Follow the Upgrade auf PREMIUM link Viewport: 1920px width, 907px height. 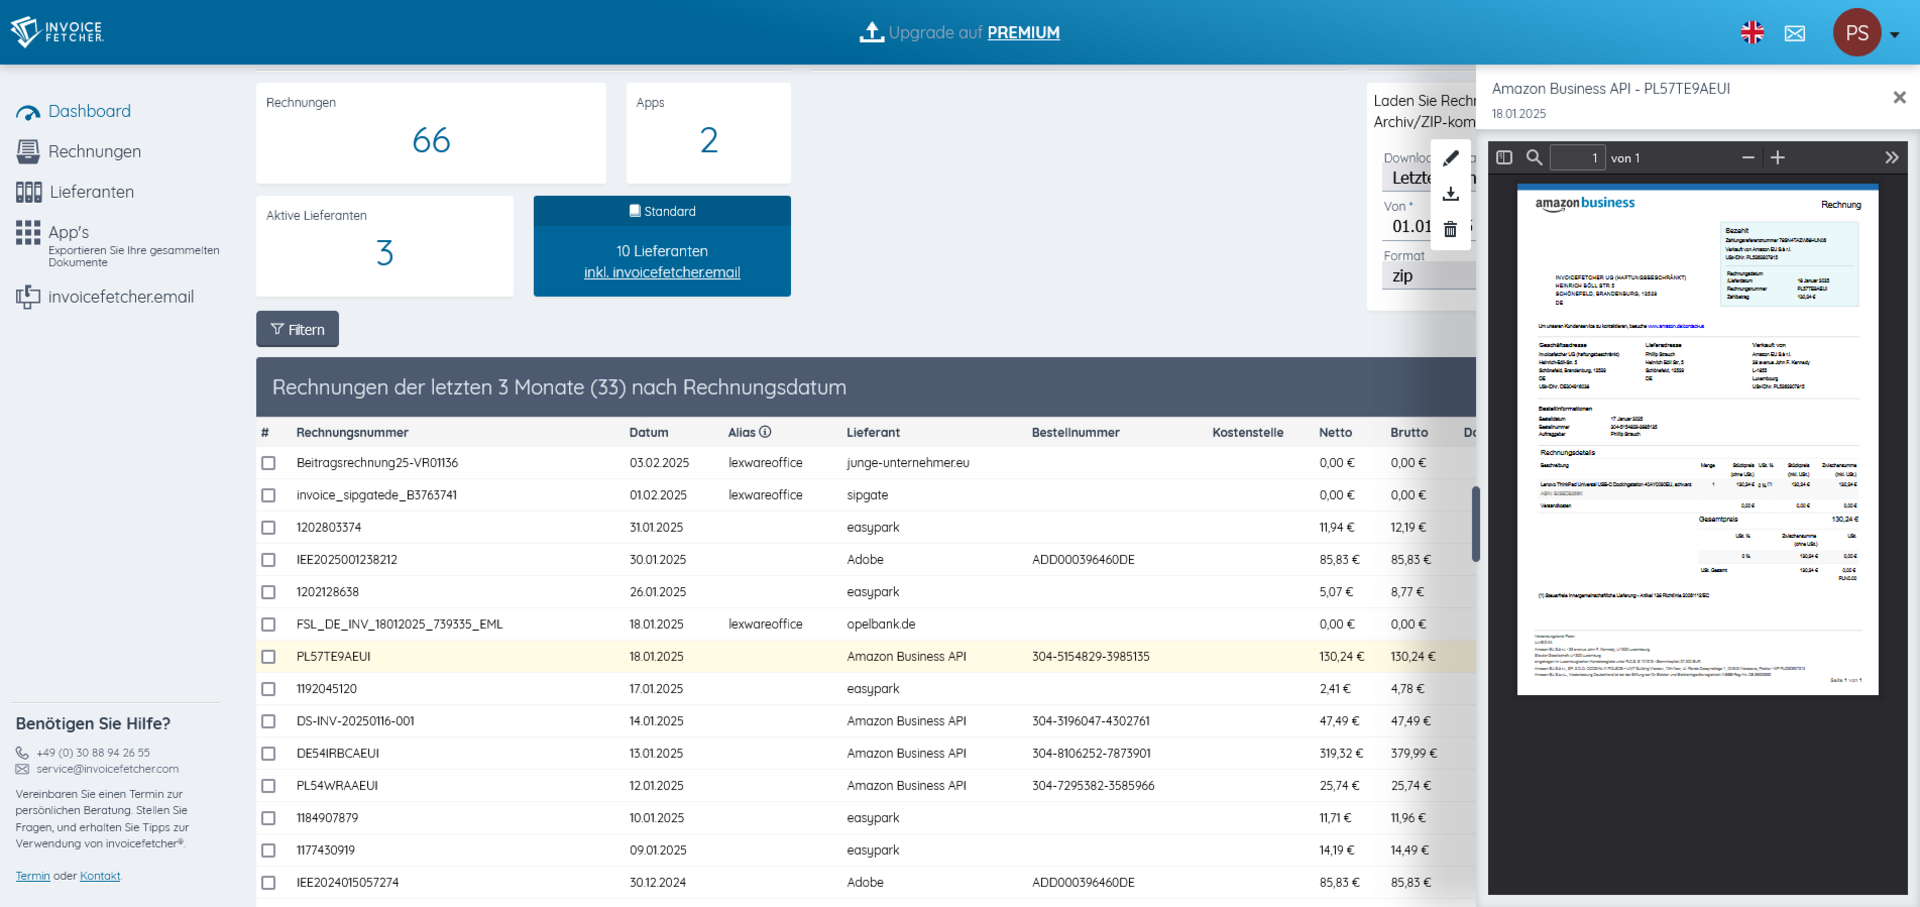[1023, 33]
